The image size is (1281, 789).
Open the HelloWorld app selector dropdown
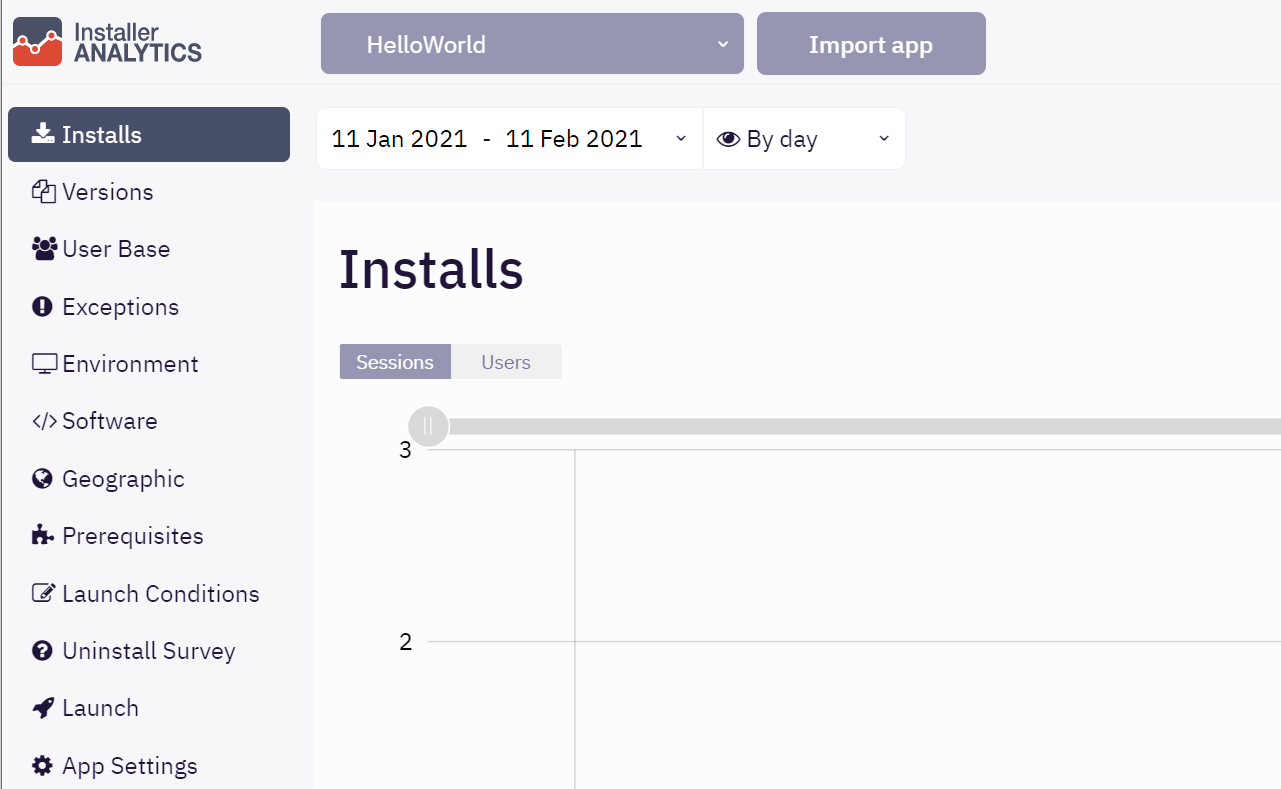[532, 44]
